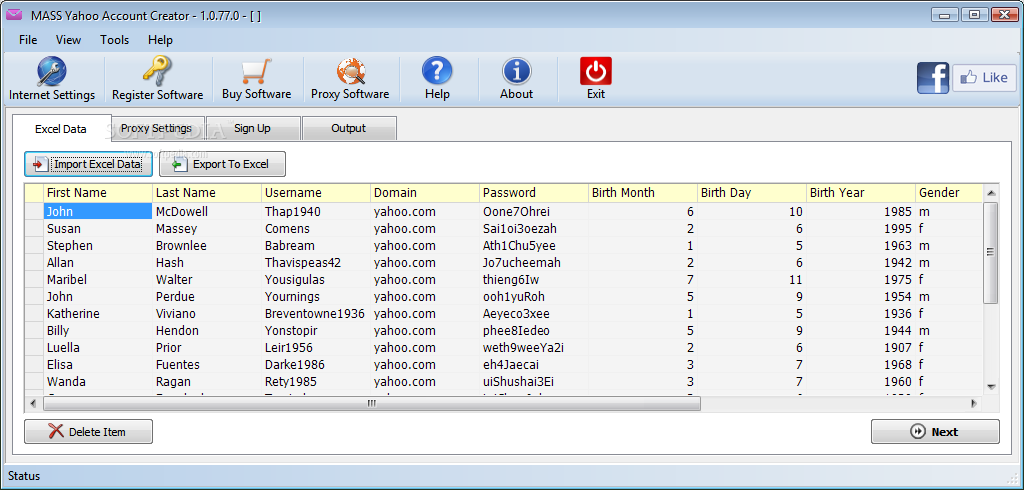Click the Gender column header
Image resolution: width=1024 pixels, height=490 pixels.
click(x=949, y=193)
